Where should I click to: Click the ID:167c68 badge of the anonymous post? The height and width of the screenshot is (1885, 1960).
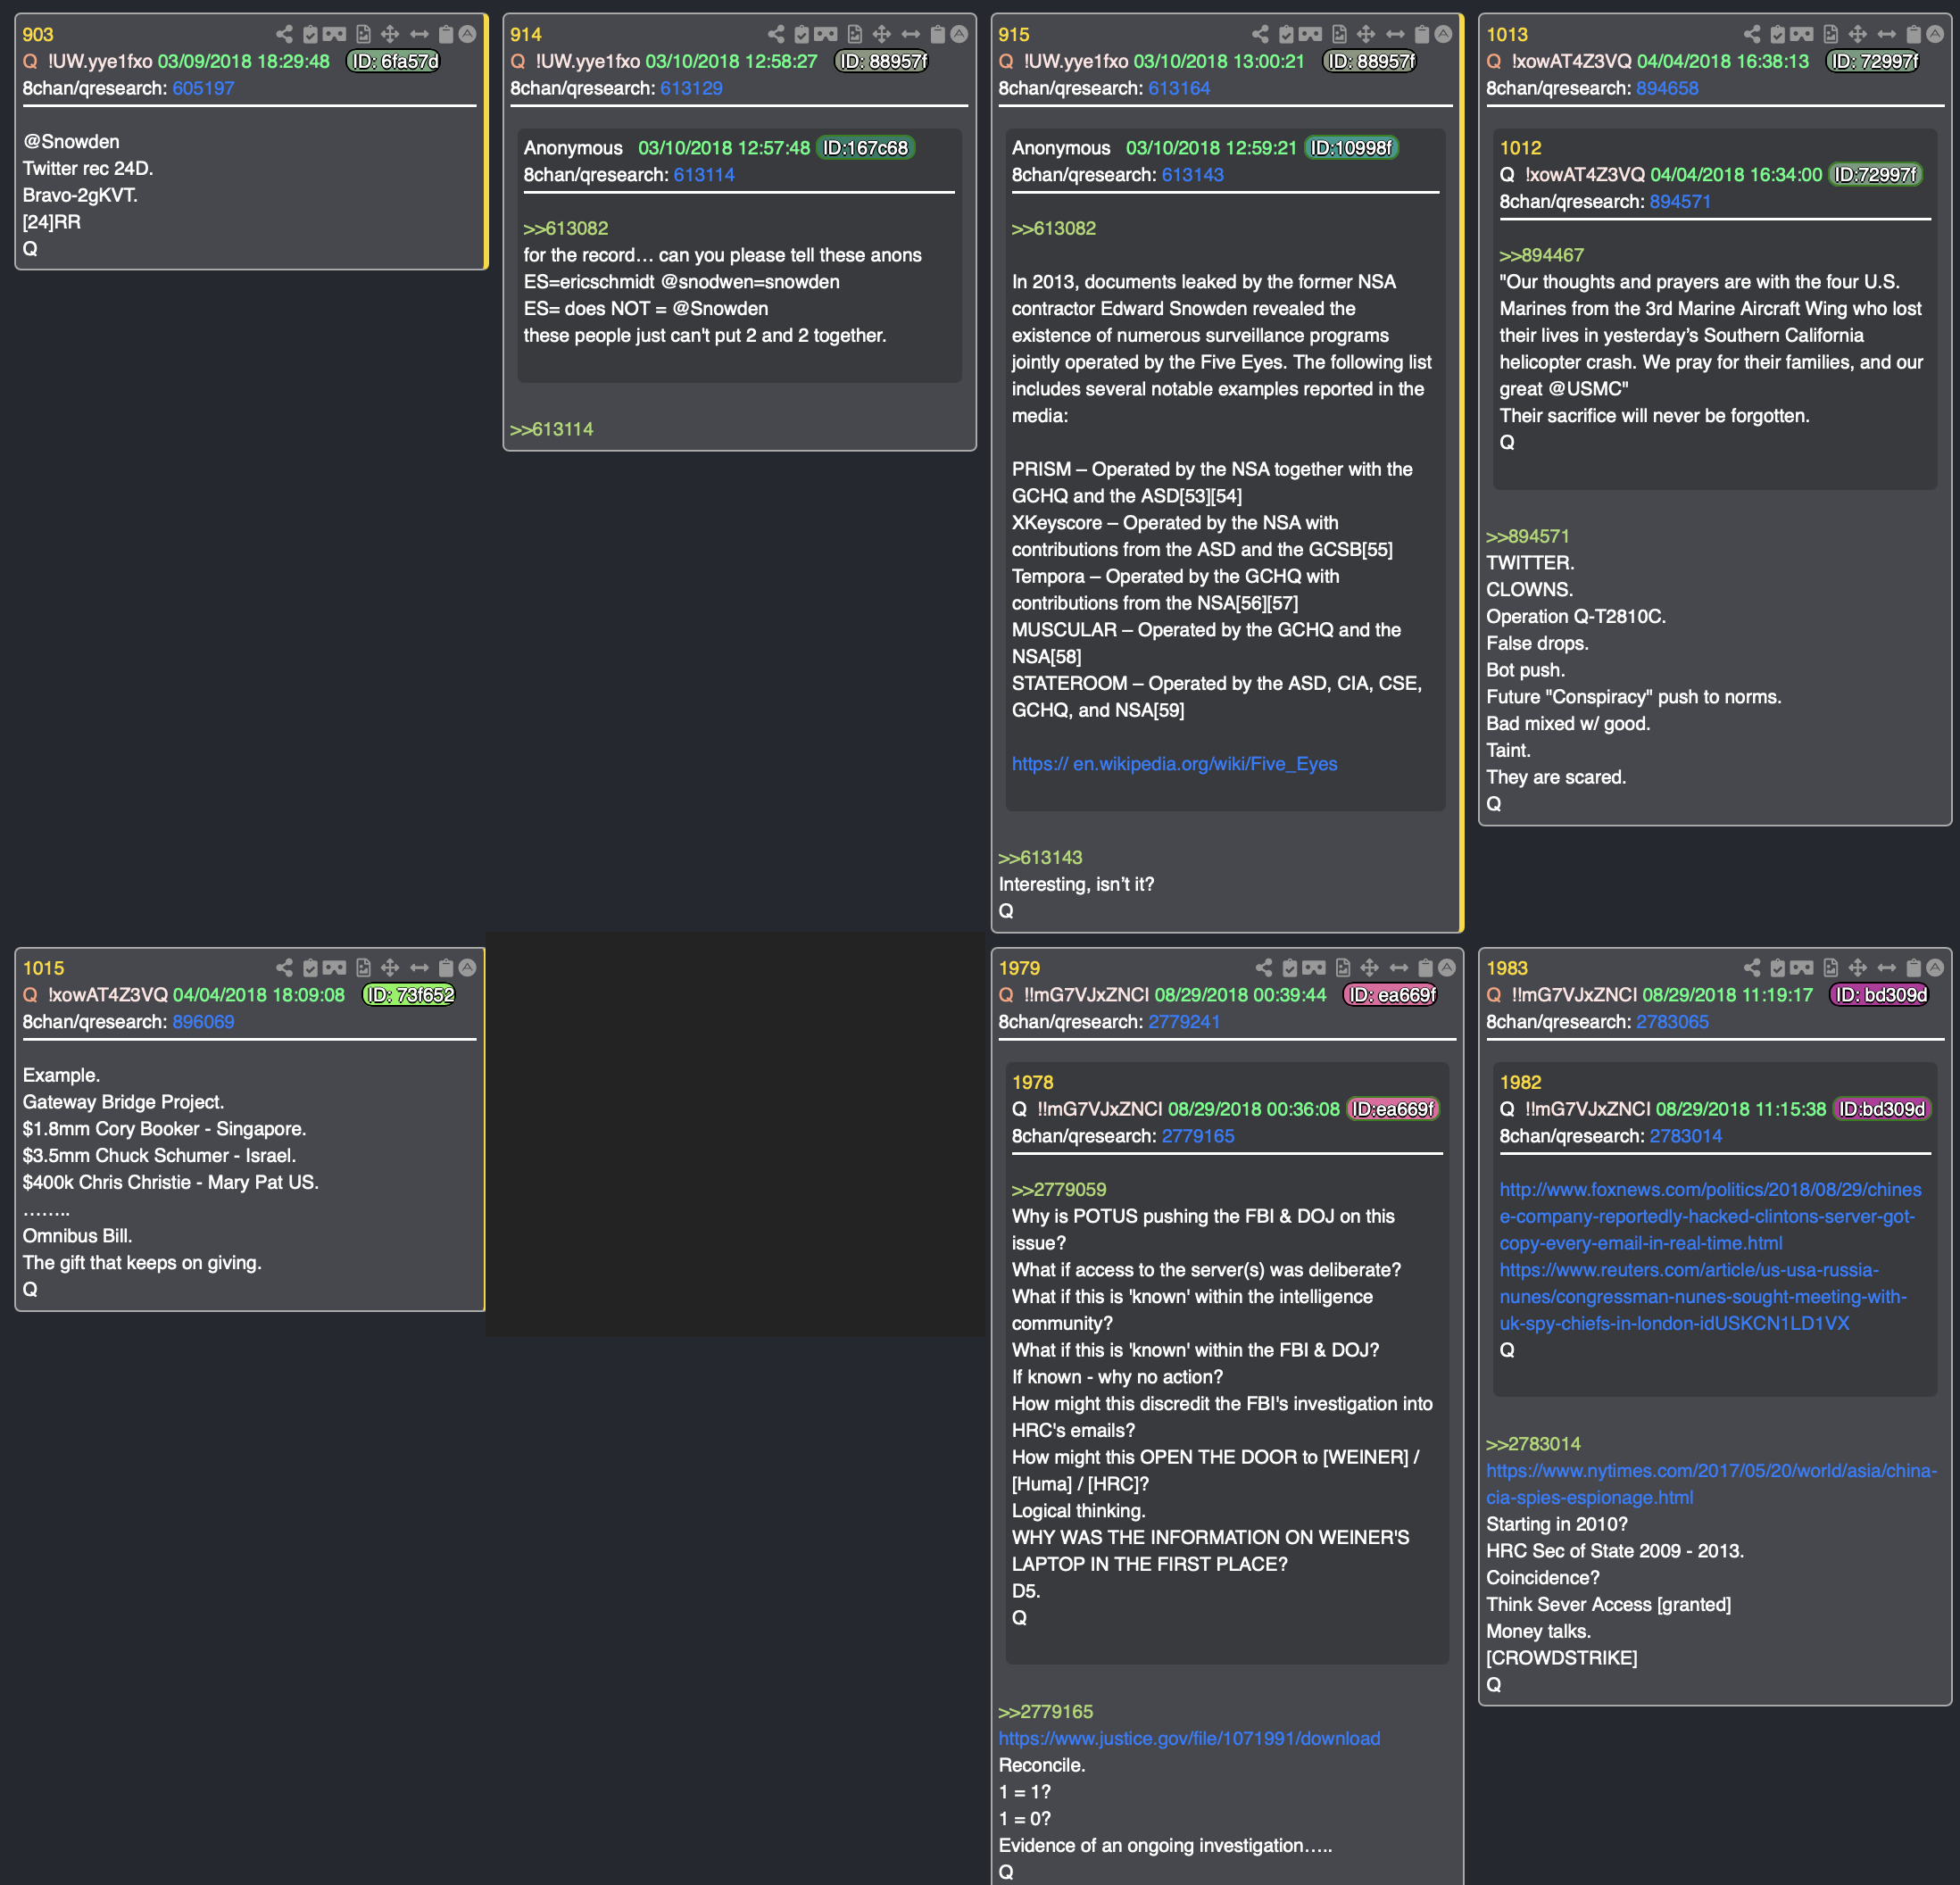coord(865,148)
